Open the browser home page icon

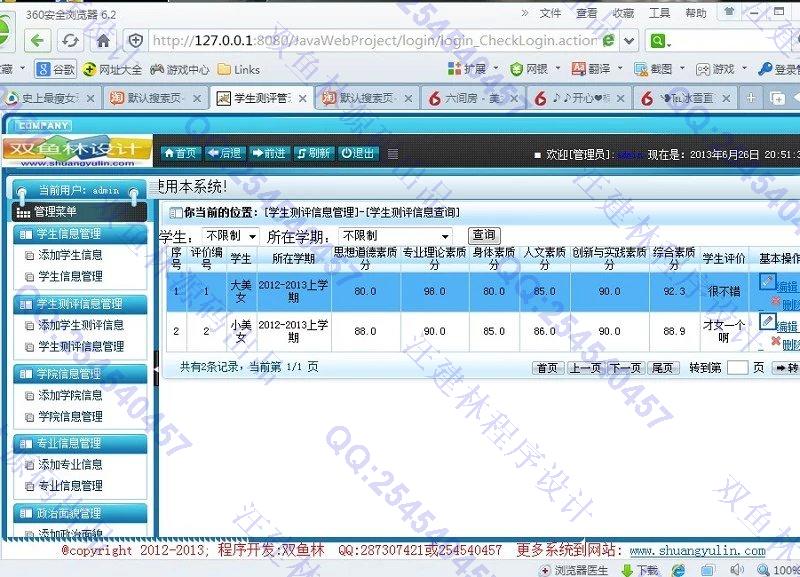103,40
